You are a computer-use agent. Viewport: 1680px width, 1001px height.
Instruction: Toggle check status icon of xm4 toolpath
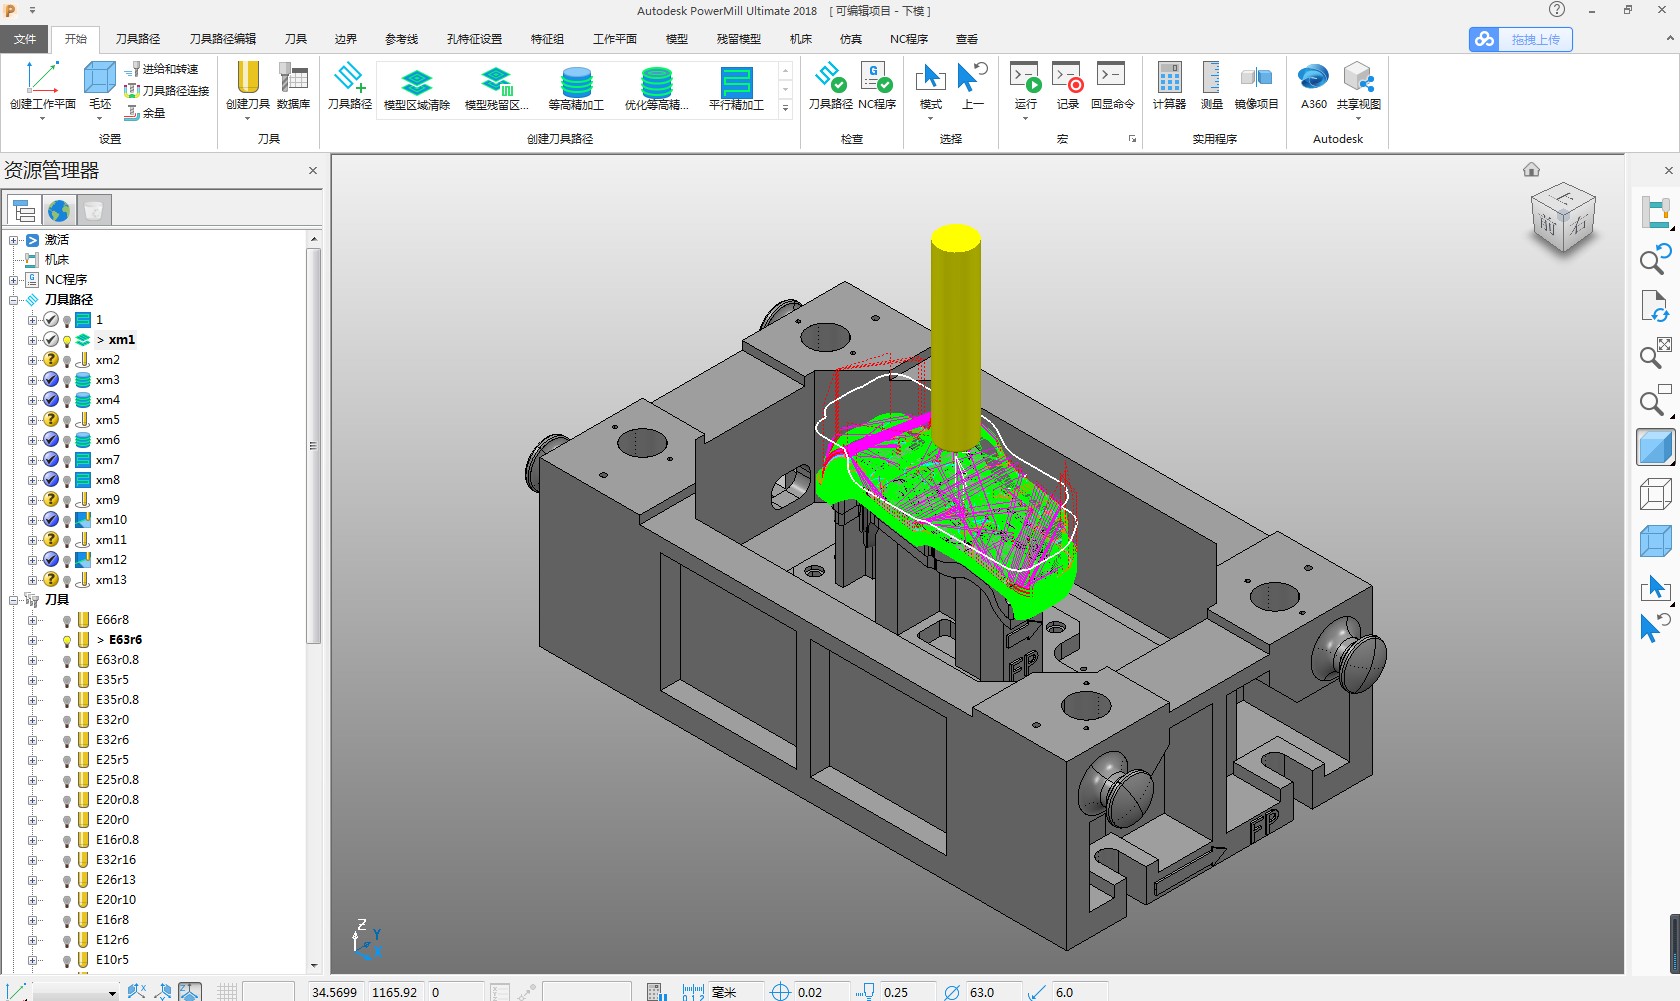pyautogui.click(x=51, y=400)
